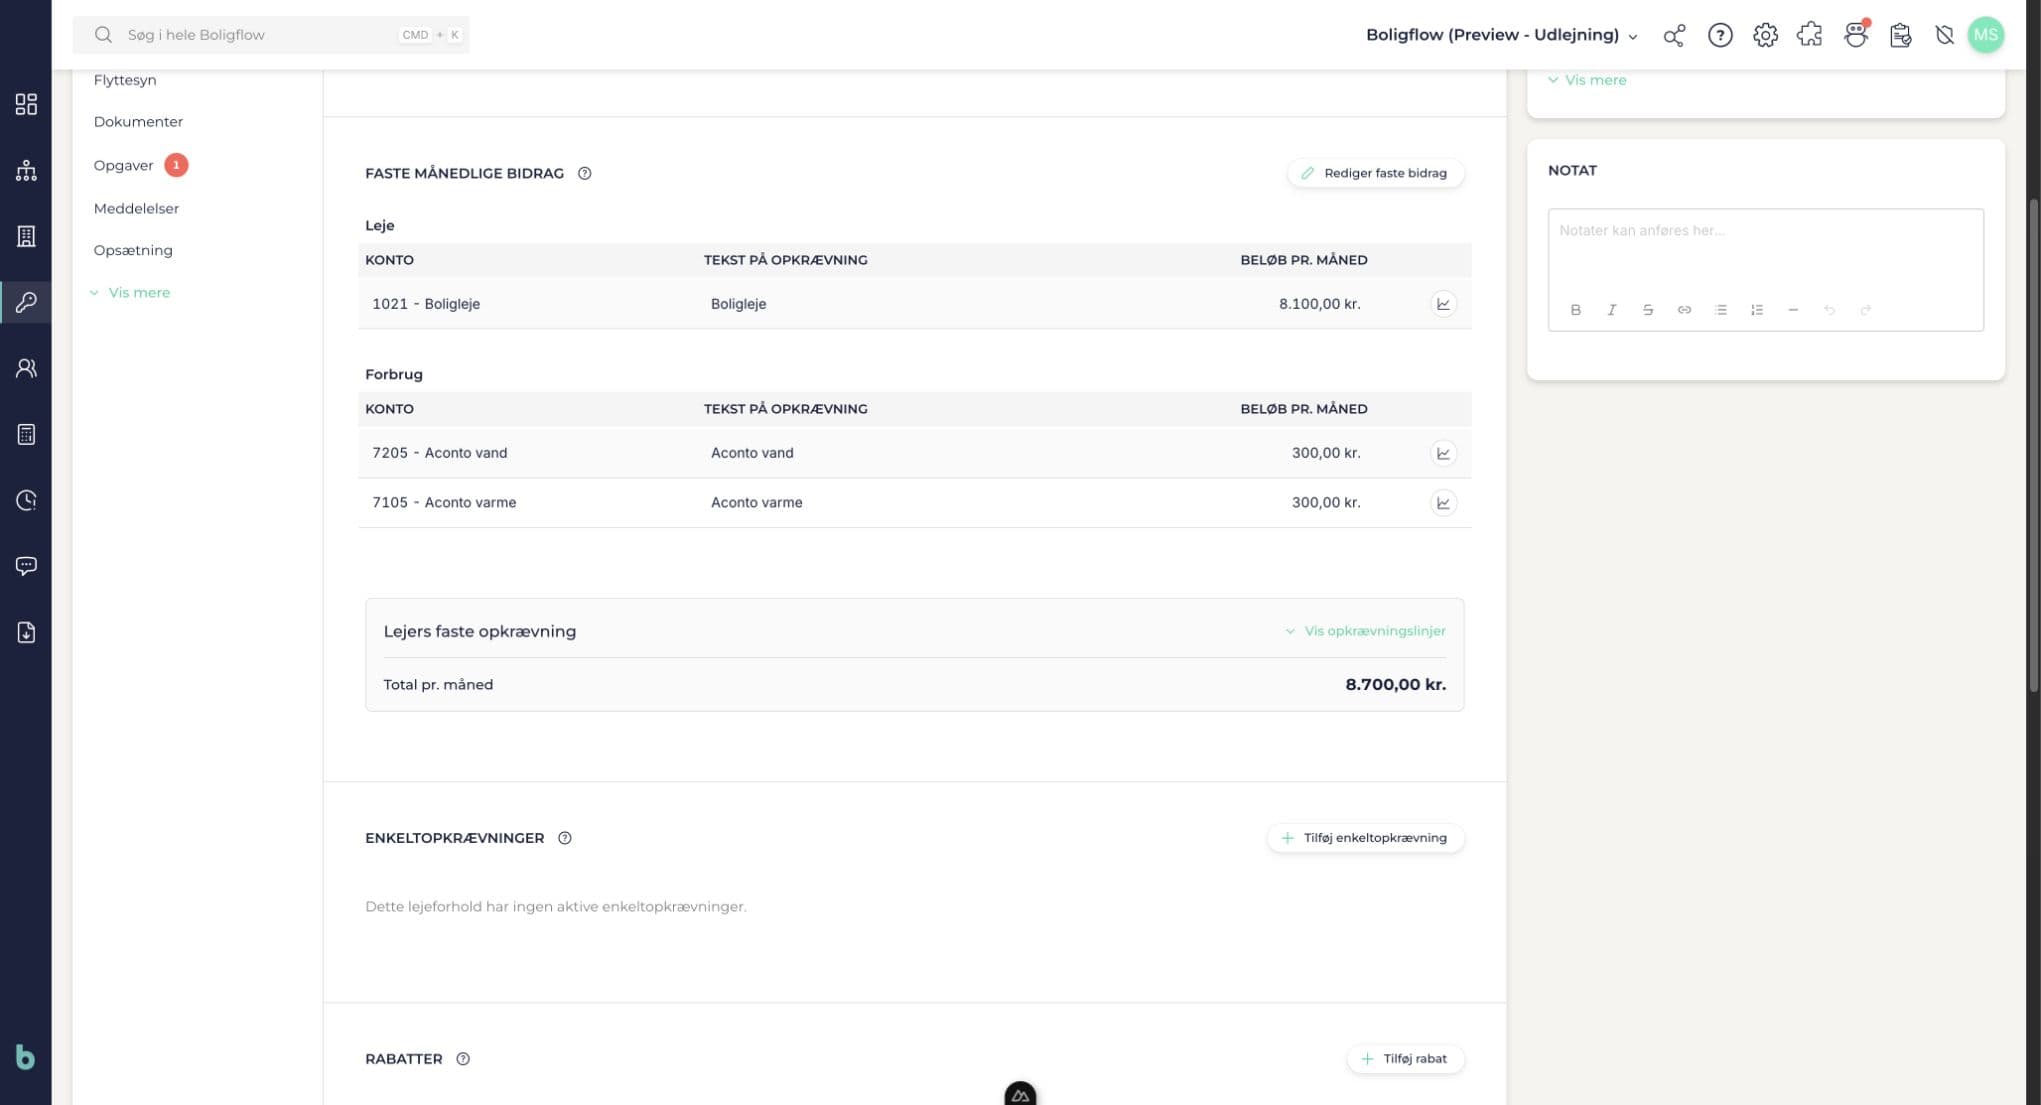Open help tooltip for Faste månedlige bidrag
2041x1105 pixels.
[585, 173]
